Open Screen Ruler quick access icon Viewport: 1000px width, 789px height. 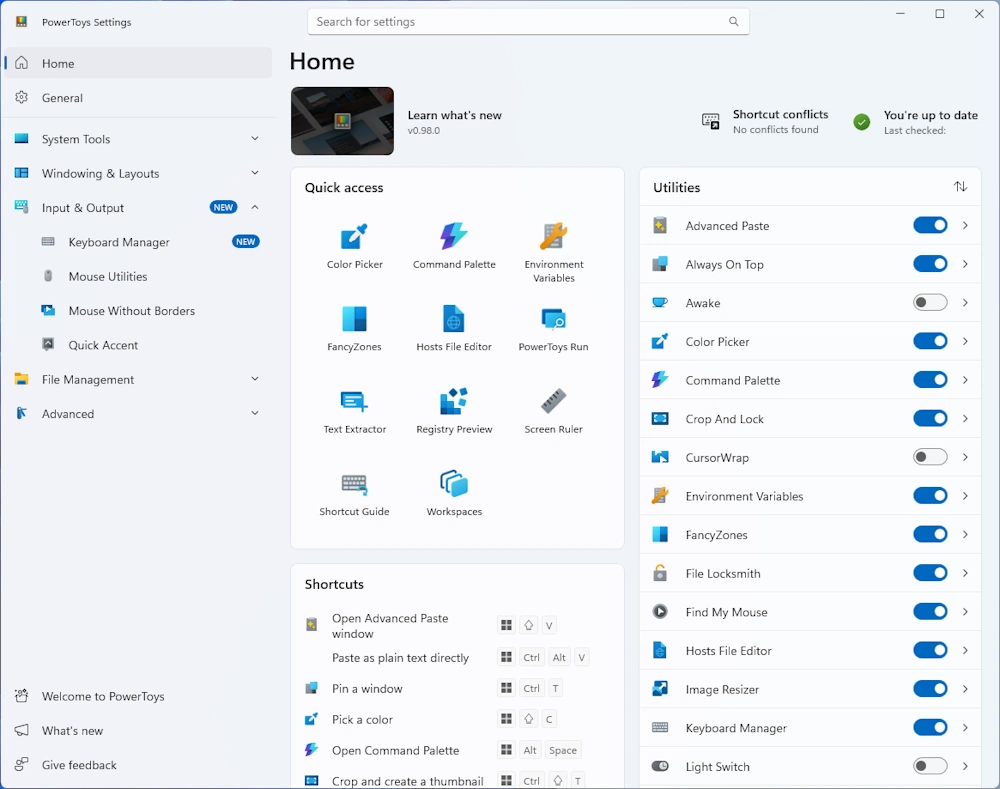coord(553,410)
